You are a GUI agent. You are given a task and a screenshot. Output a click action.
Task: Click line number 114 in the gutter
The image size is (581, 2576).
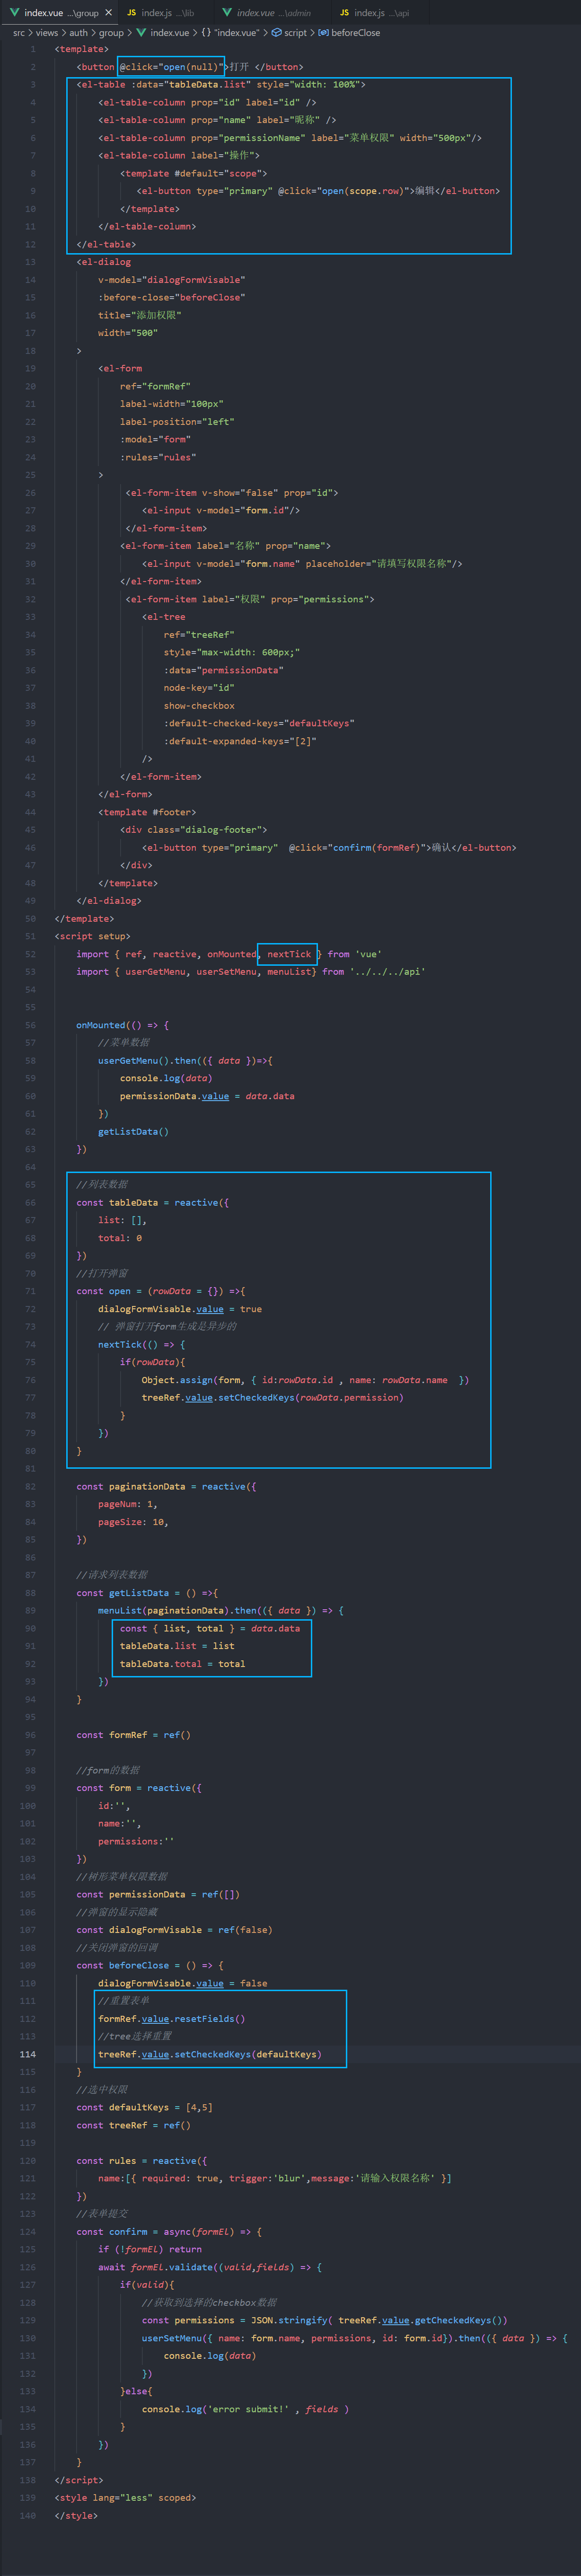27,2054
